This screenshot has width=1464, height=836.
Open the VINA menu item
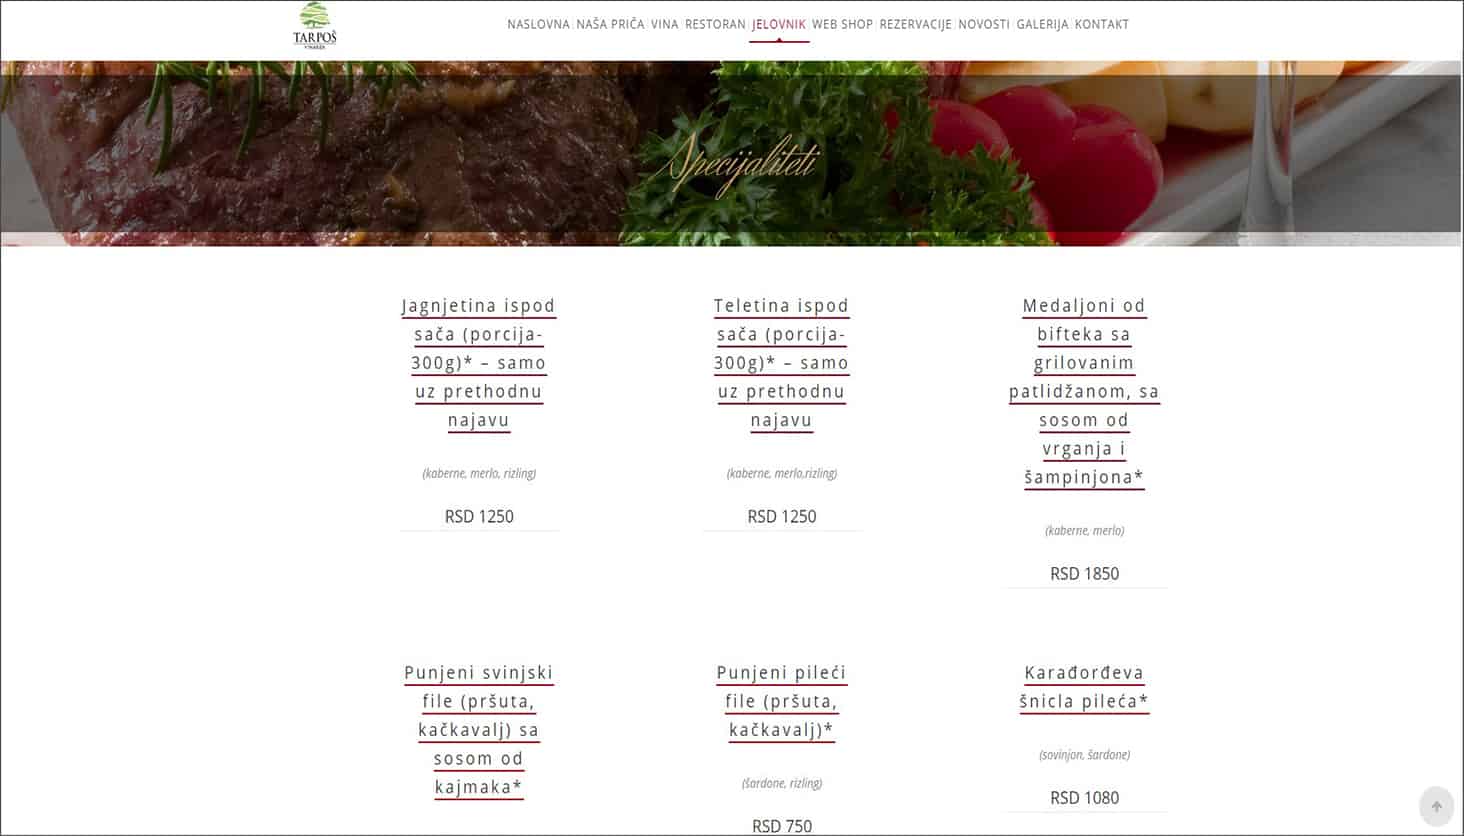[665, 24]
